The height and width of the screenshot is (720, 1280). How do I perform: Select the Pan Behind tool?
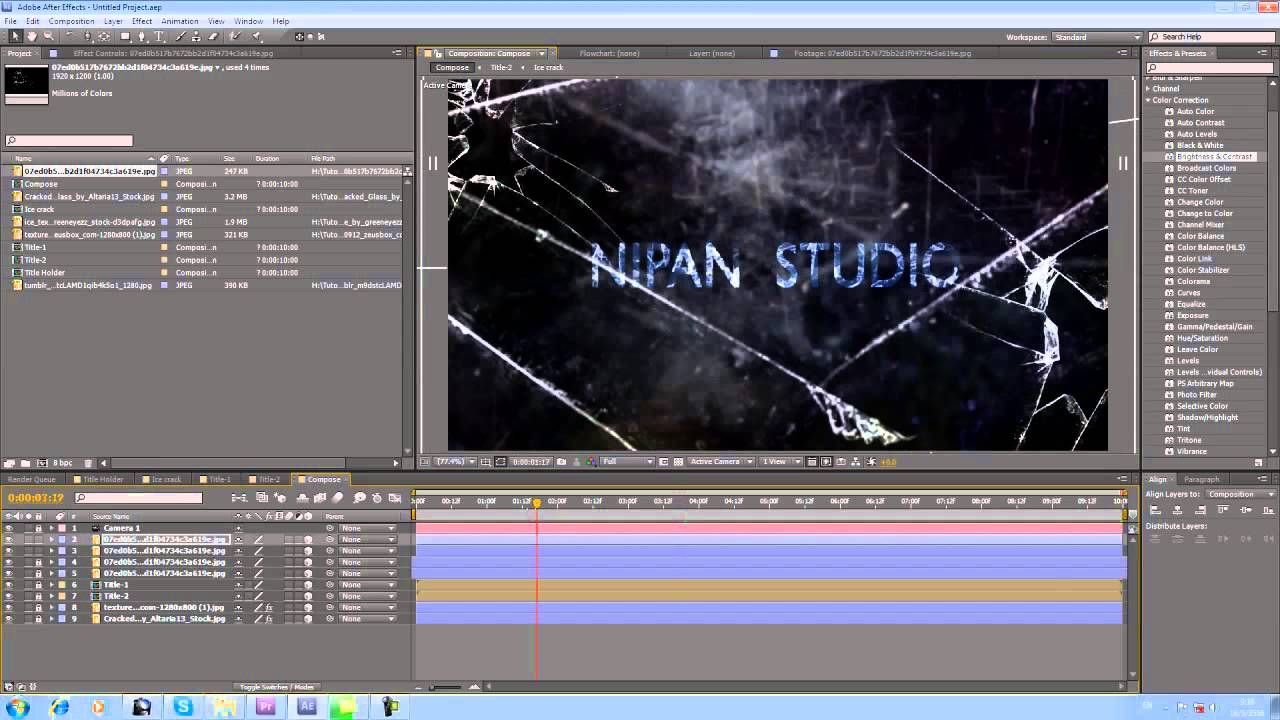104,36
